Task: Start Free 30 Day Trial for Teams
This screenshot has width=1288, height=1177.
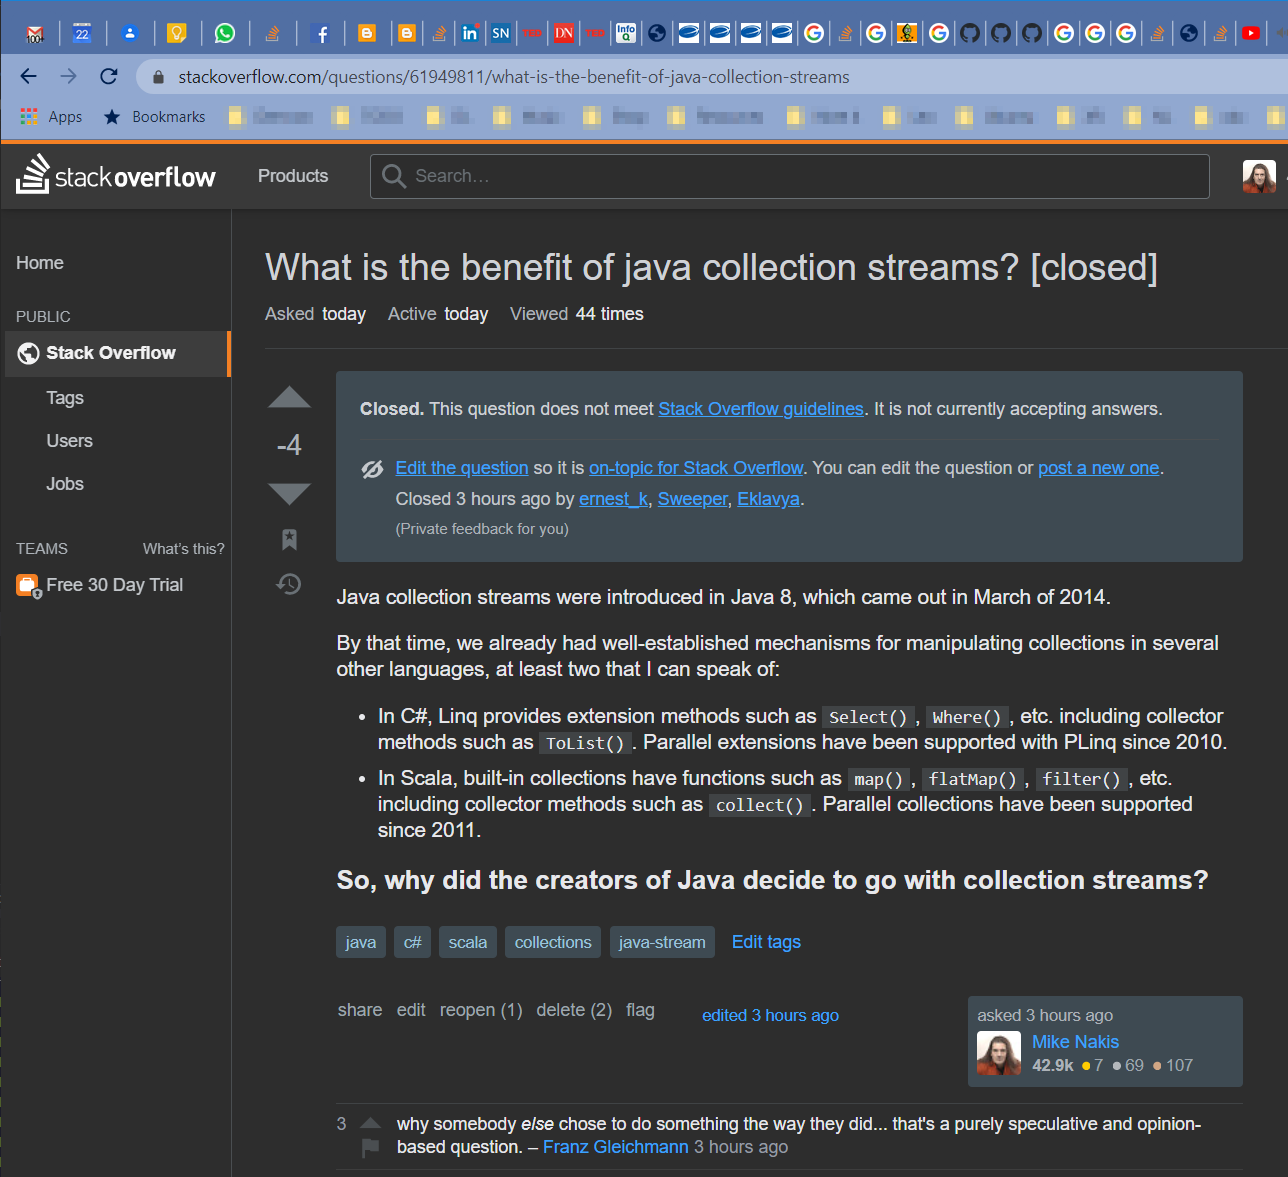Action: pyautogui.click(x=114, y=585)
